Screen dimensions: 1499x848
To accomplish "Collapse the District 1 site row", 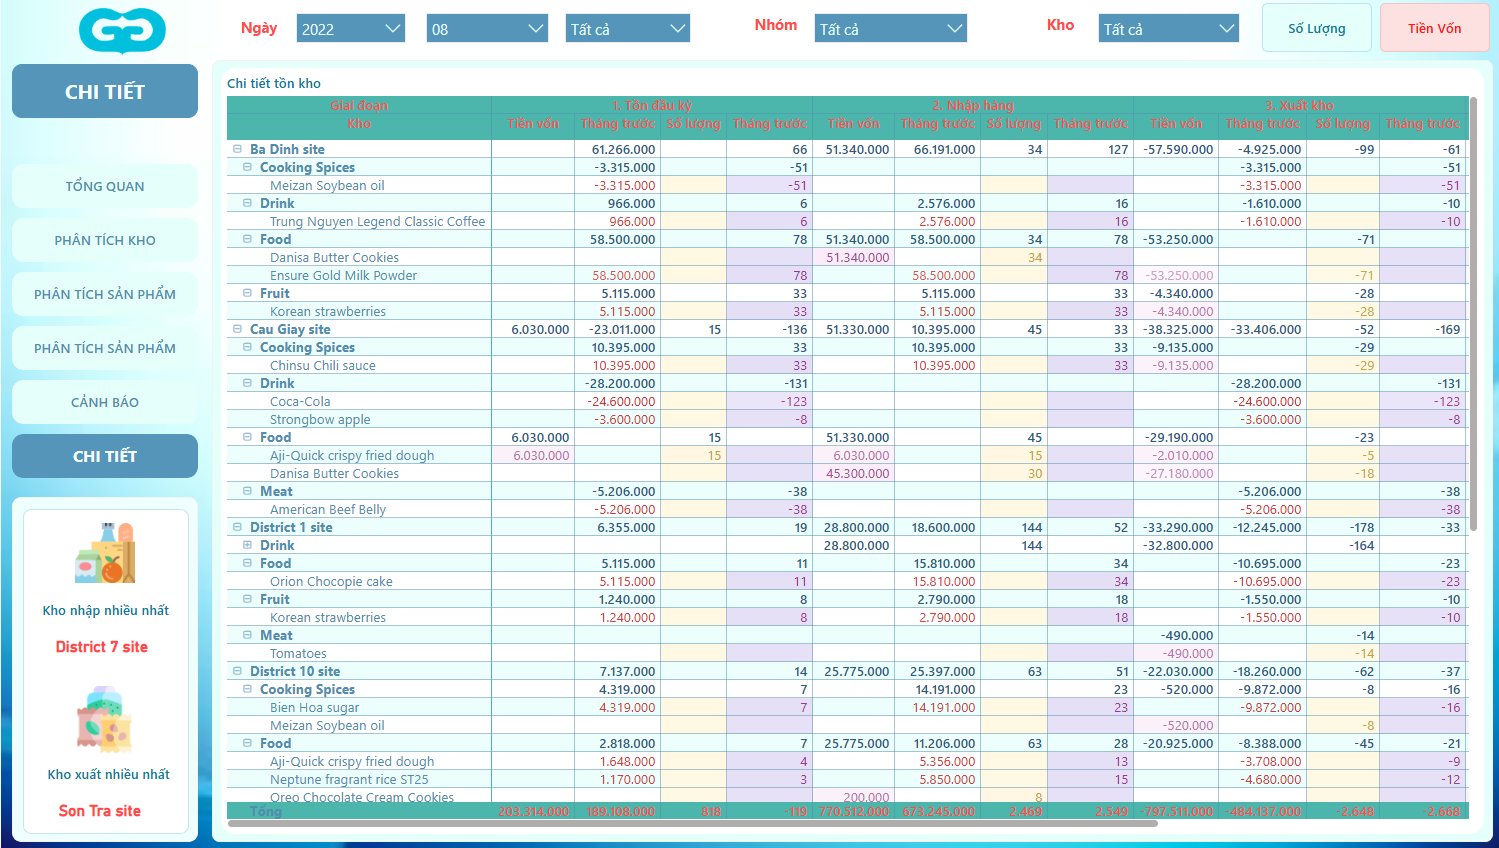I will point(238,527).
